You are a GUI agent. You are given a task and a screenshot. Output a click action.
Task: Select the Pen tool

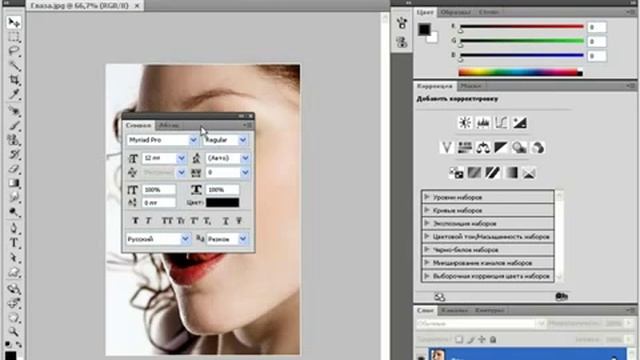point(14,228)
